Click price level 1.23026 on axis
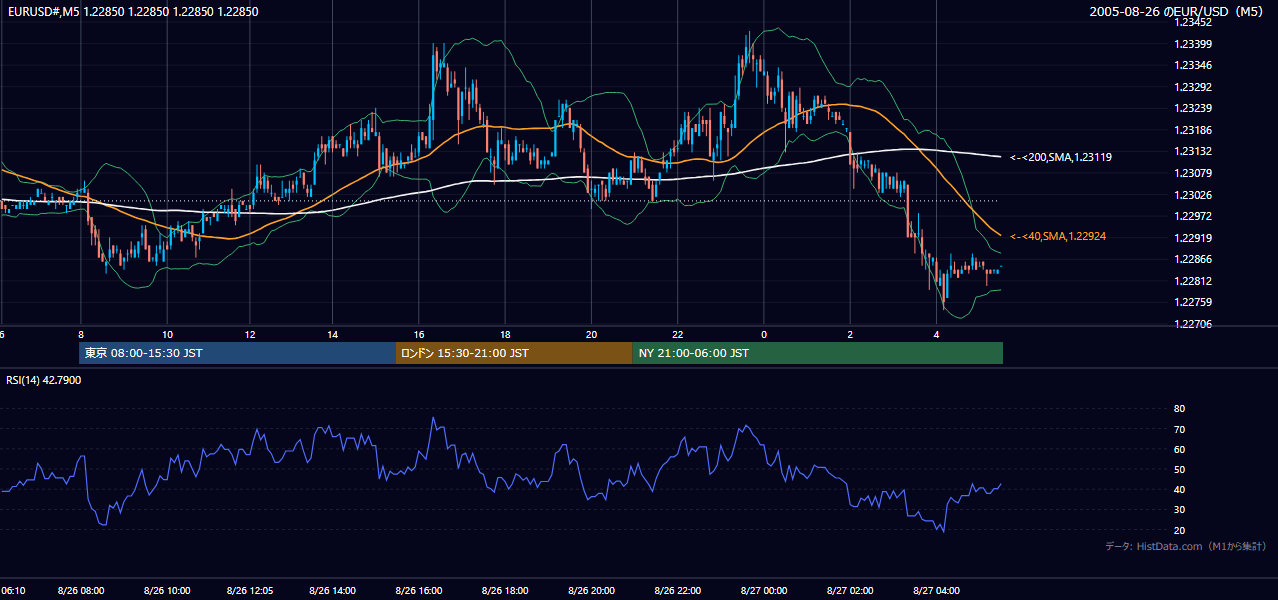This screenshot has height=600, width=1278. pos(1191,195)
